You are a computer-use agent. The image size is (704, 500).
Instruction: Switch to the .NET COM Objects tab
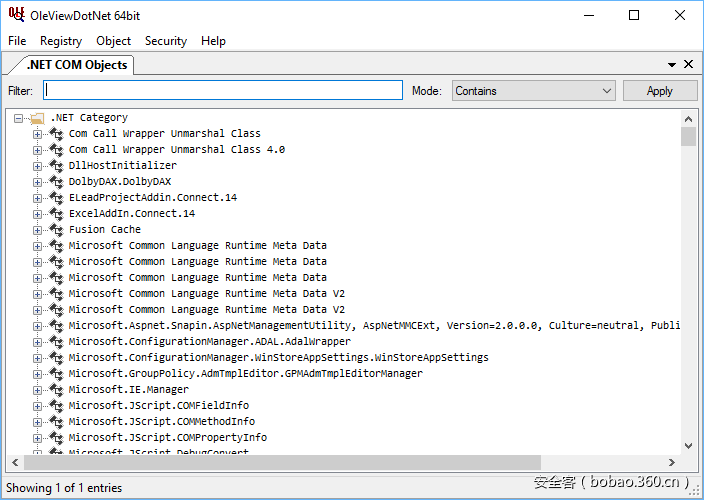point(76,65)
